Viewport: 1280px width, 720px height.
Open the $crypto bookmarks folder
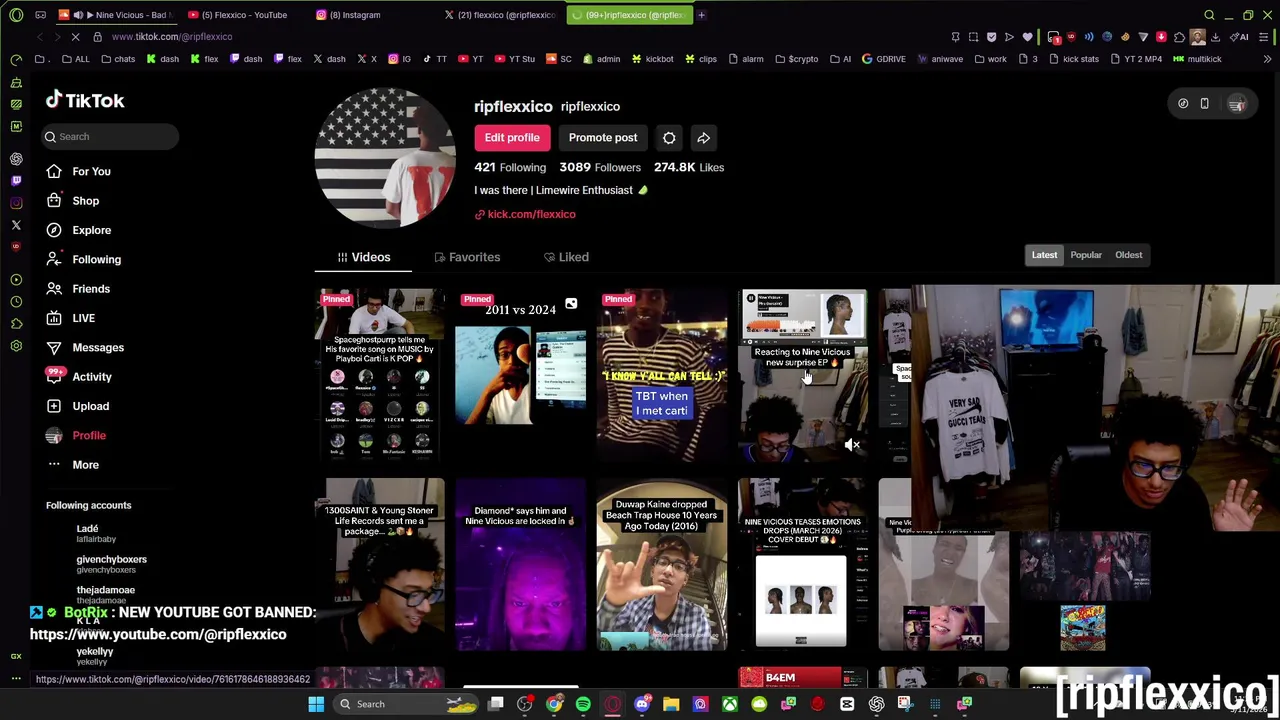(796, 59)
